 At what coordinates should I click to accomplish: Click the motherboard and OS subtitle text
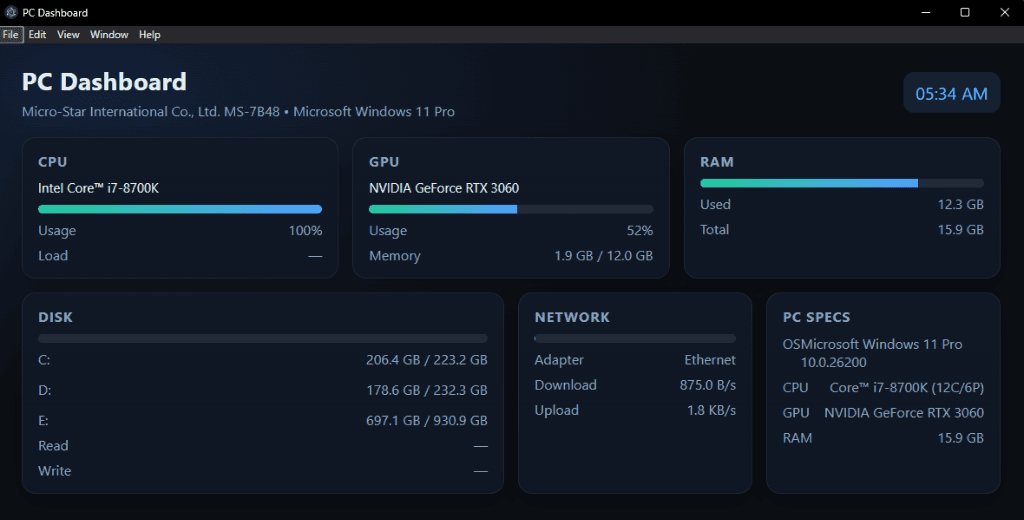tap(238, 112)
